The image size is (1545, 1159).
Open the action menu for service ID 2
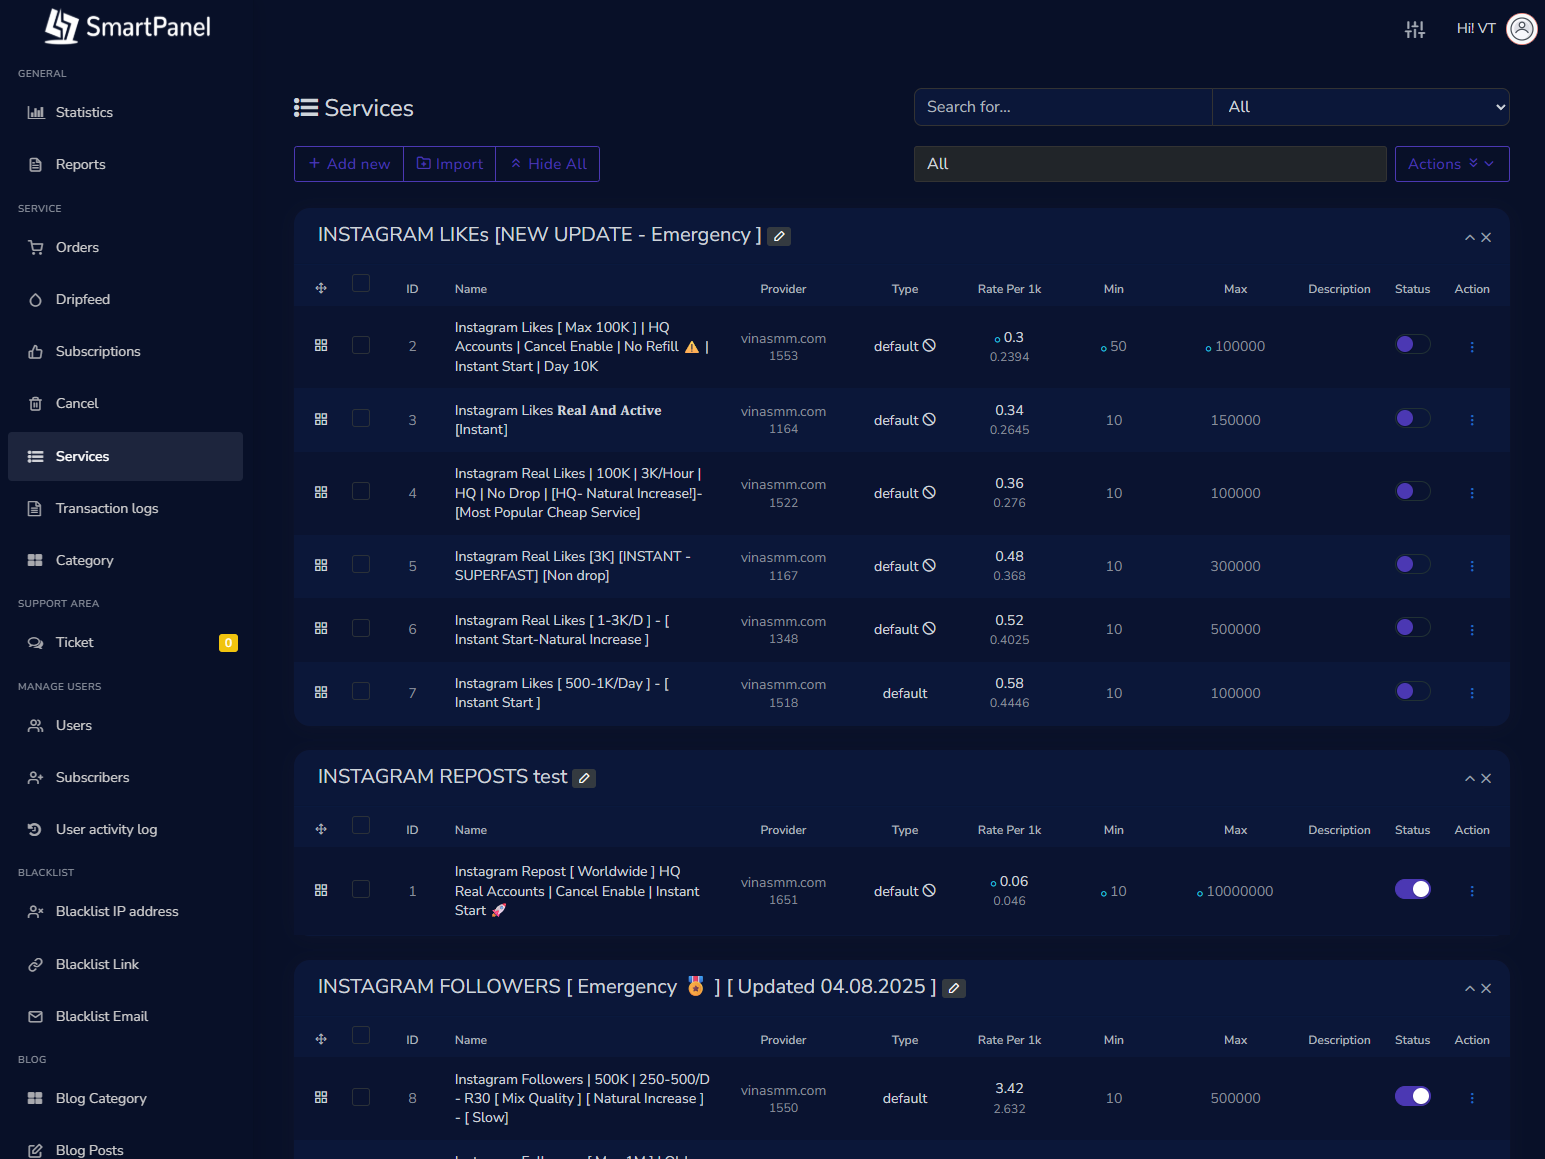click(x=1471, y=346)
